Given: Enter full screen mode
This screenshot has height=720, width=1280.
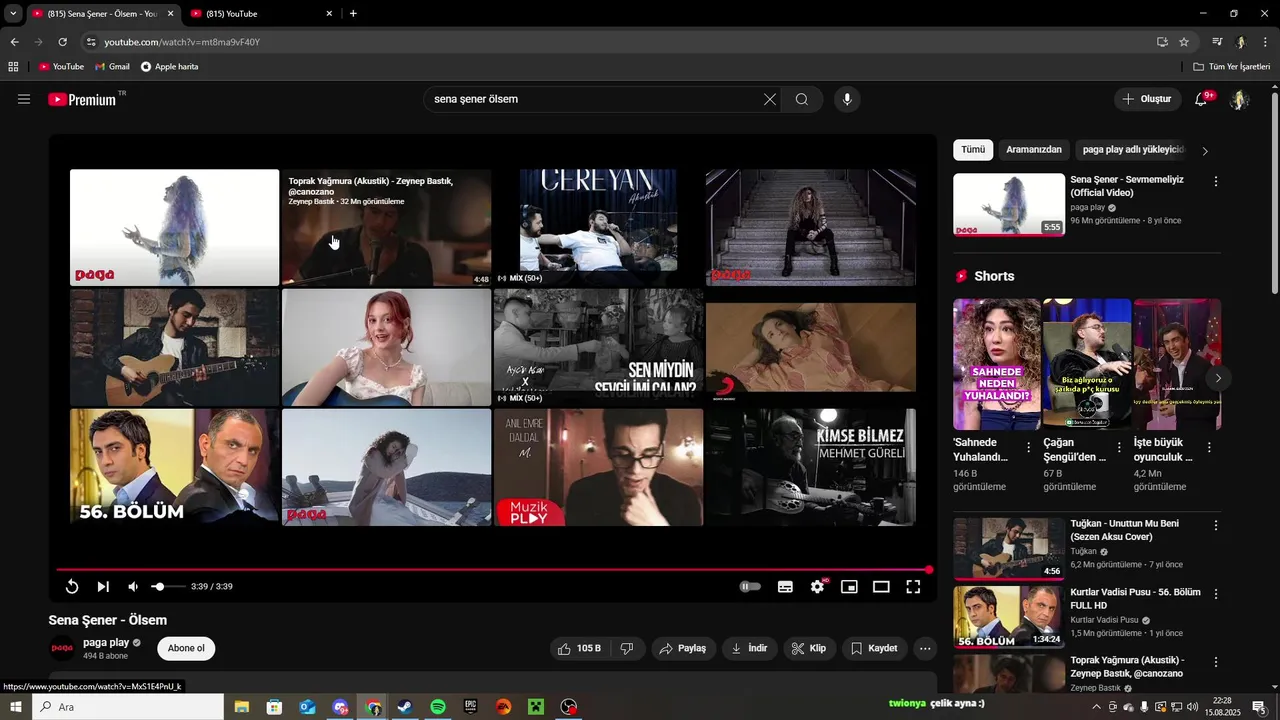Looking at the screenshot, I should click(913, 587).
